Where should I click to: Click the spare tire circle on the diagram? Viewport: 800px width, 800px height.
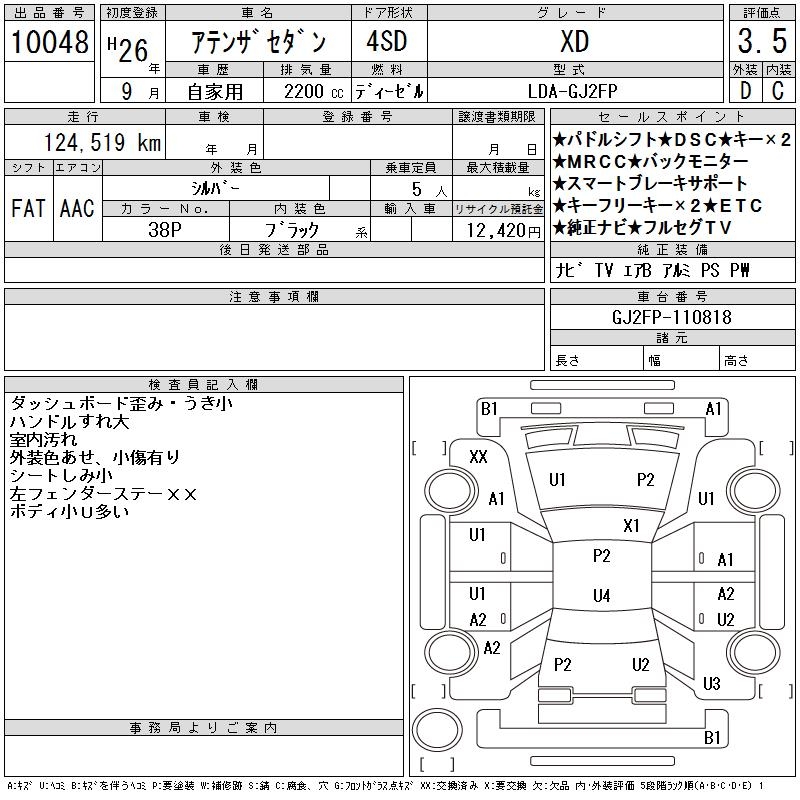click(x=437, y=729)
